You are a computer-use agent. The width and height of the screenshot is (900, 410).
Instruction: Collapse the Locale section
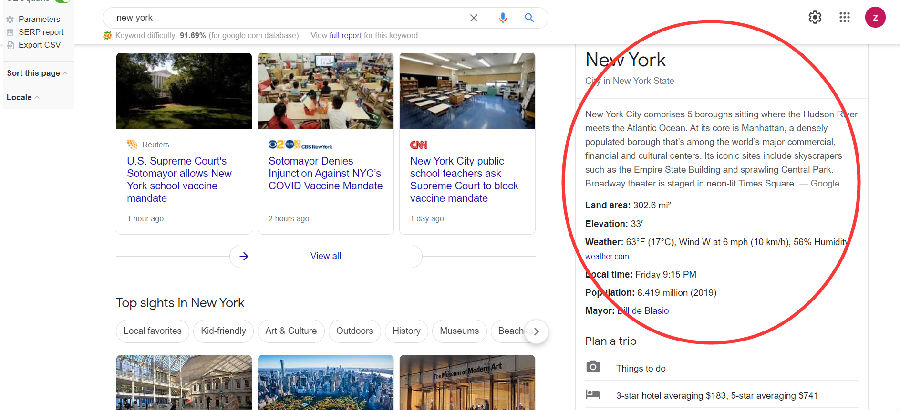click(23, 98)
